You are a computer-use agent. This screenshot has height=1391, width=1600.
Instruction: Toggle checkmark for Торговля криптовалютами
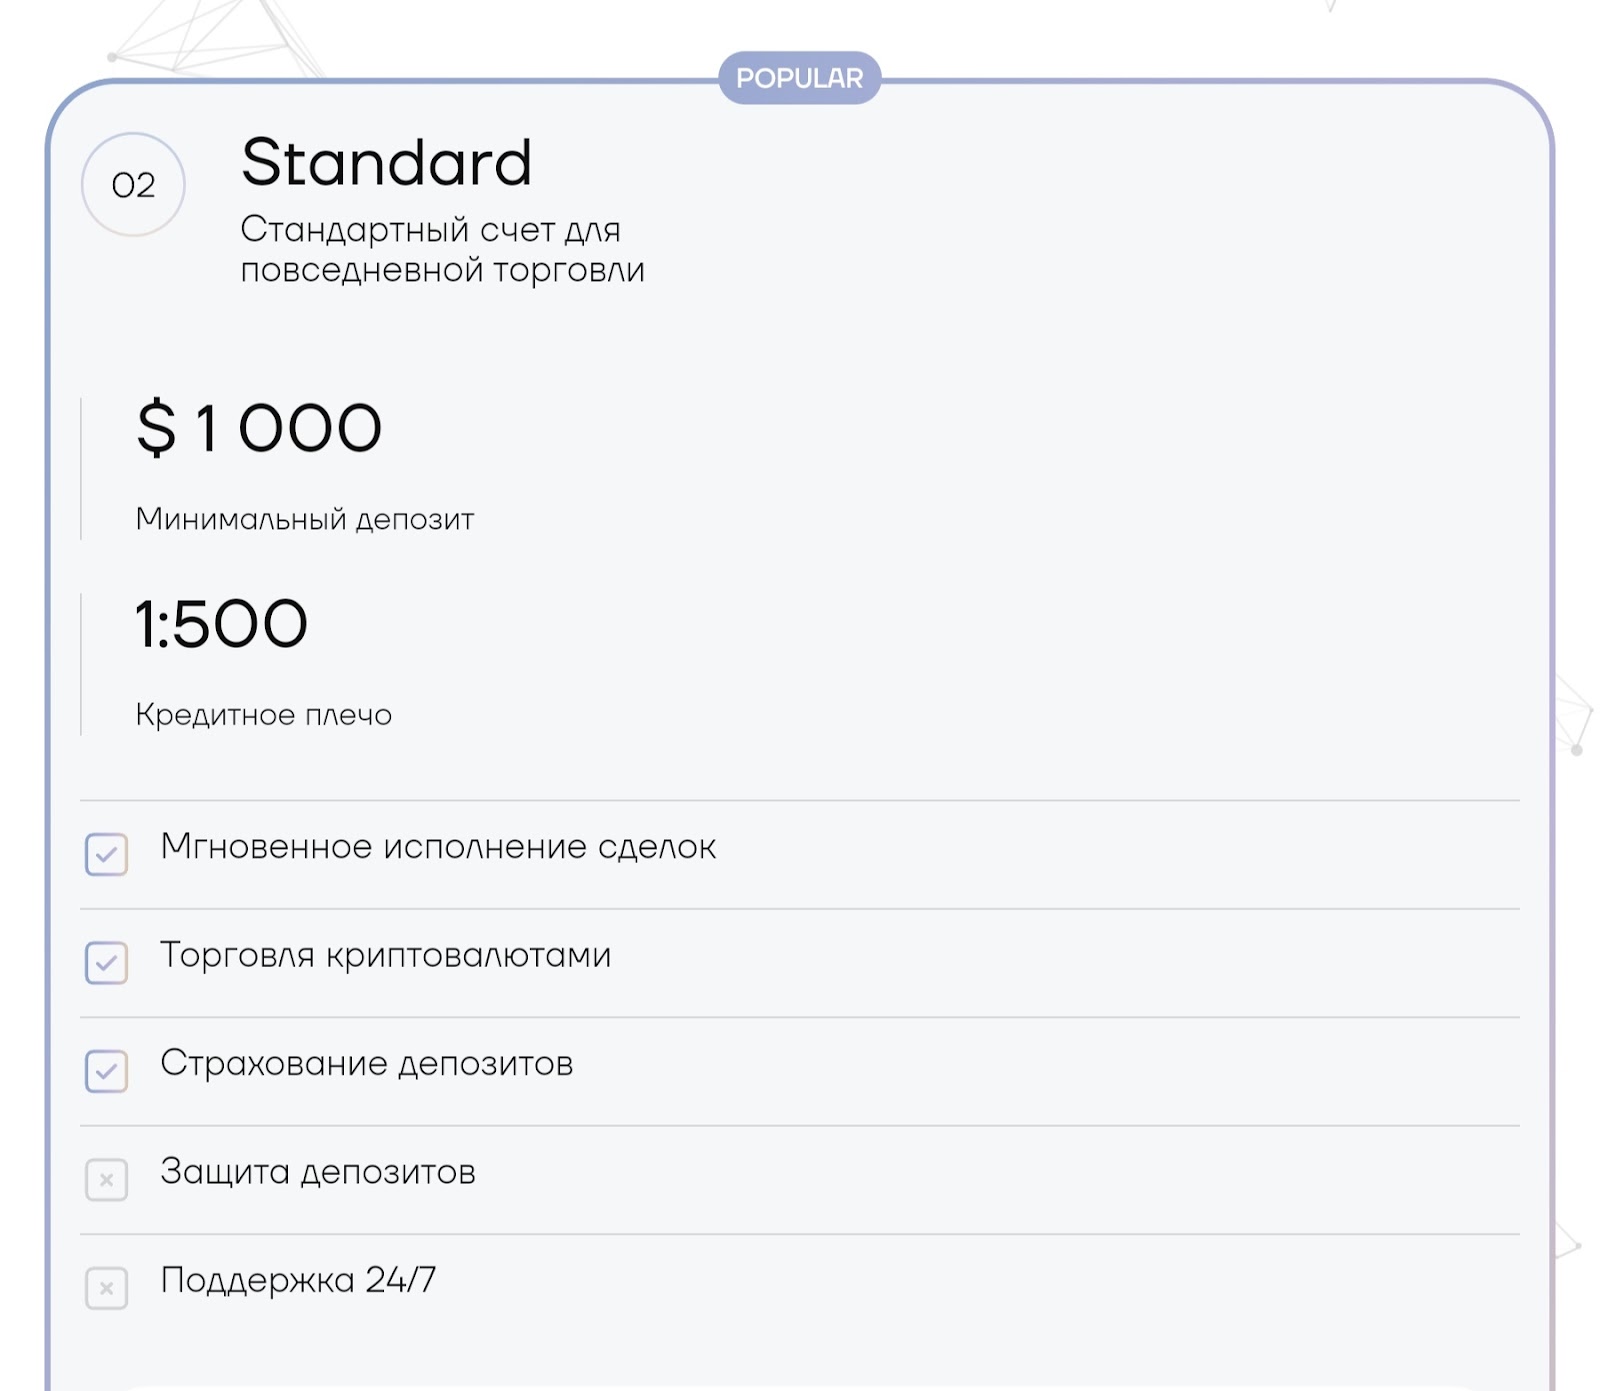pos(106,963)
